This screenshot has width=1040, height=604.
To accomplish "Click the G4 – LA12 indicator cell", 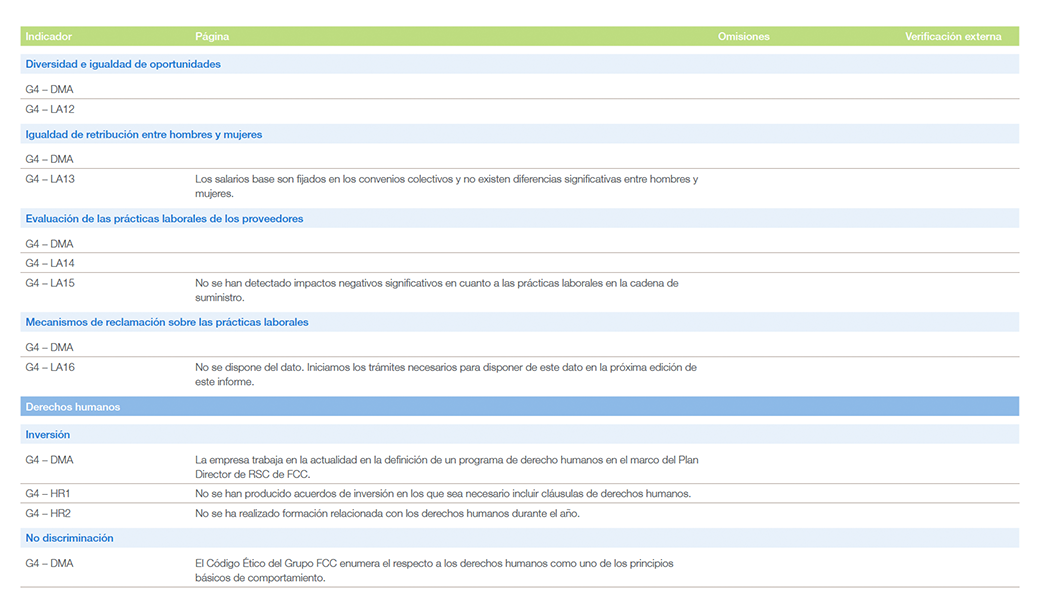I will pos(50,109).
